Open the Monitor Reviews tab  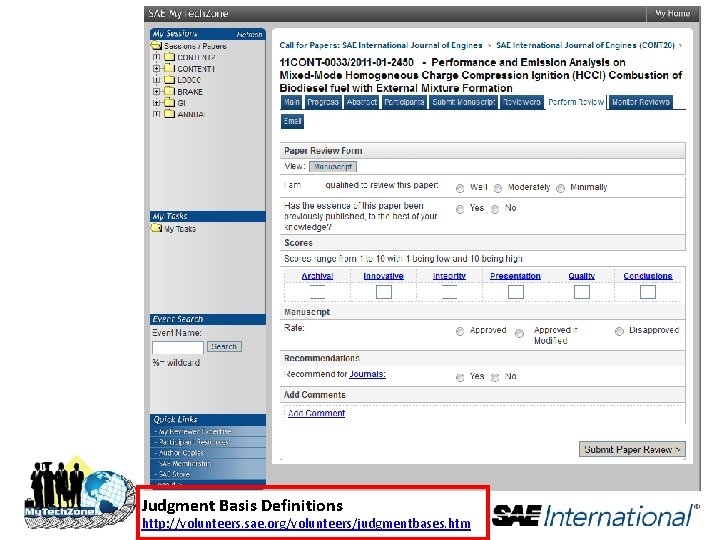tap(641, 102)
